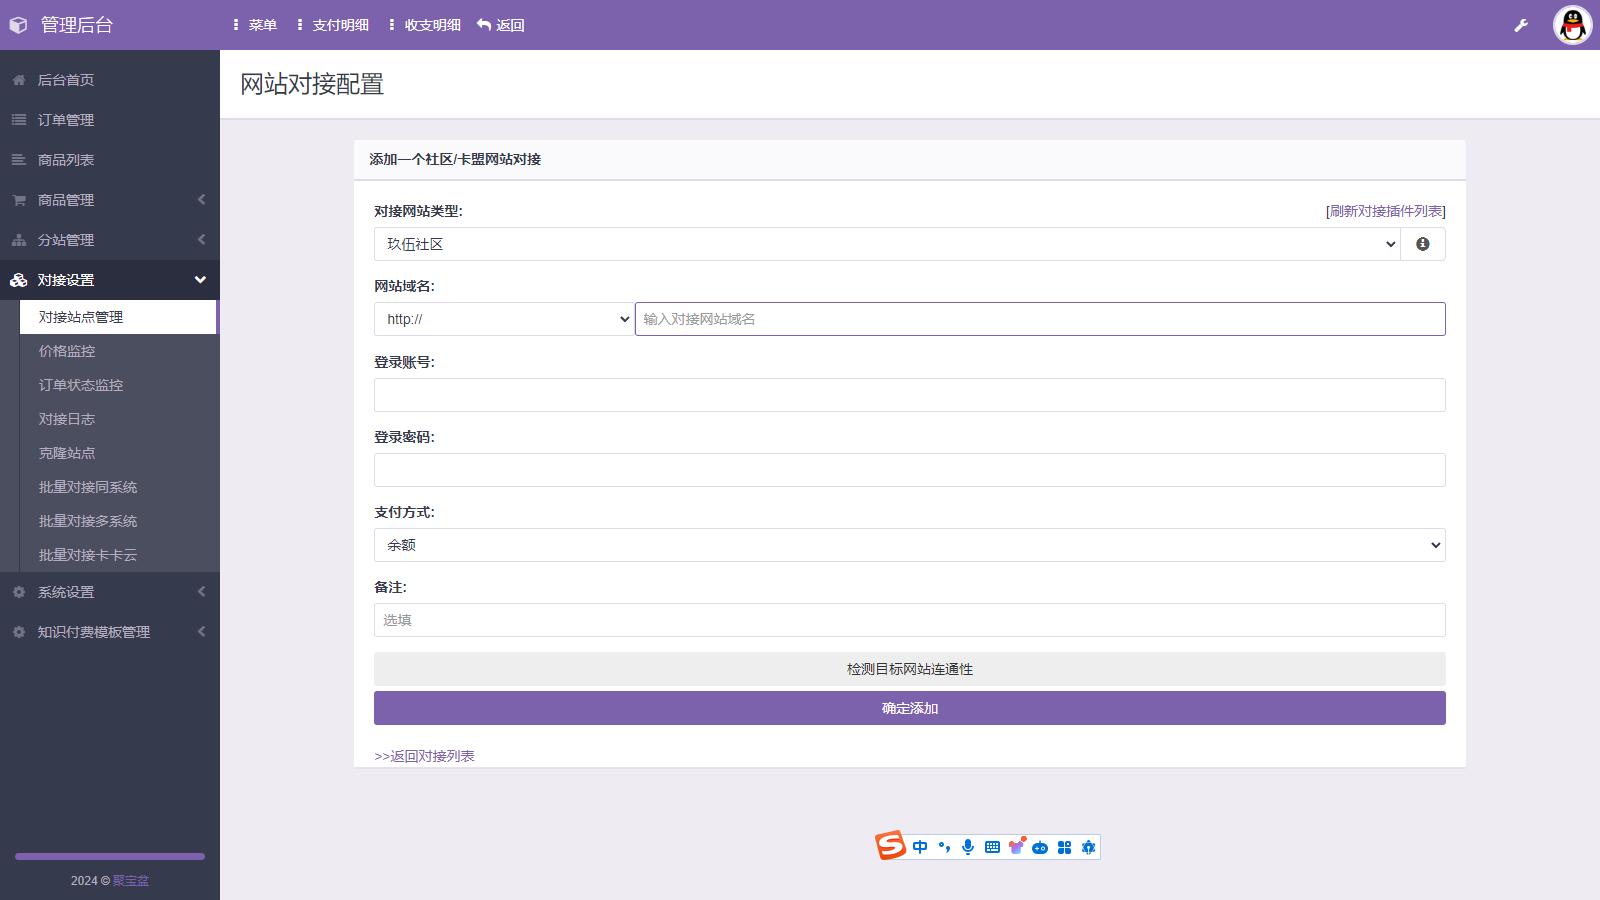The width and height of the screenshot is (1600, 900).
Task: Click the wrench icon in the top bar
Action: coord(1521,25)
